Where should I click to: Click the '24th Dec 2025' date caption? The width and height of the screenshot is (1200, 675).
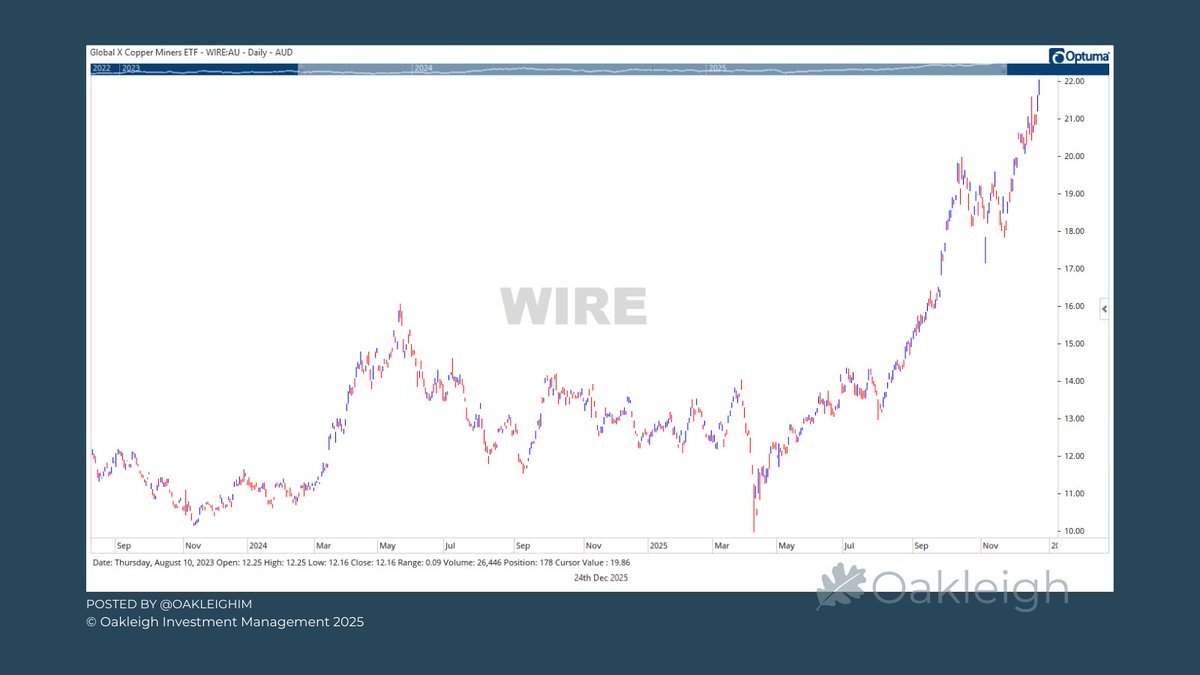point(601,578)
